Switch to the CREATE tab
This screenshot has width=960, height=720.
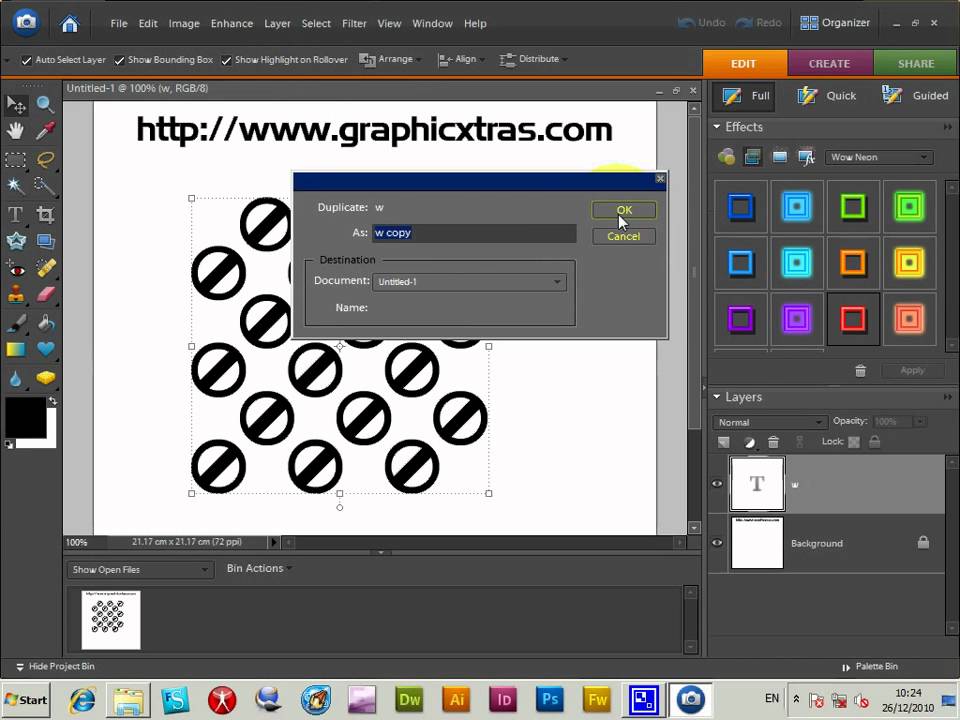[830, 64]
